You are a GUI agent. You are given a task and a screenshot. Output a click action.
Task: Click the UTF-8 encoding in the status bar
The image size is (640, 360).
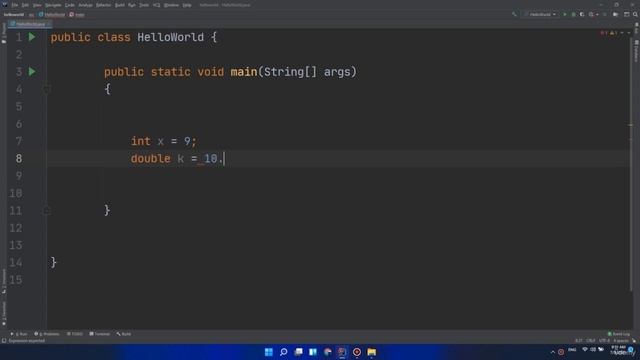604,340
